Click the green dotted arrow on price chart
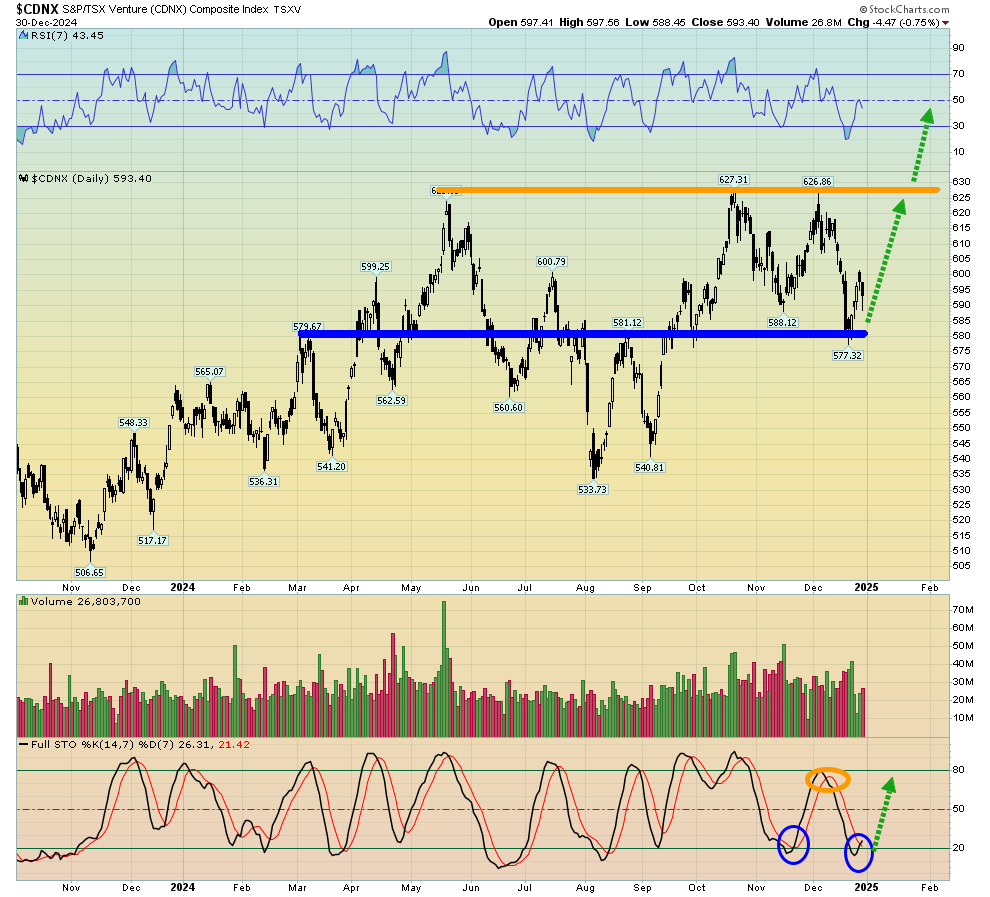 [885, 260]
